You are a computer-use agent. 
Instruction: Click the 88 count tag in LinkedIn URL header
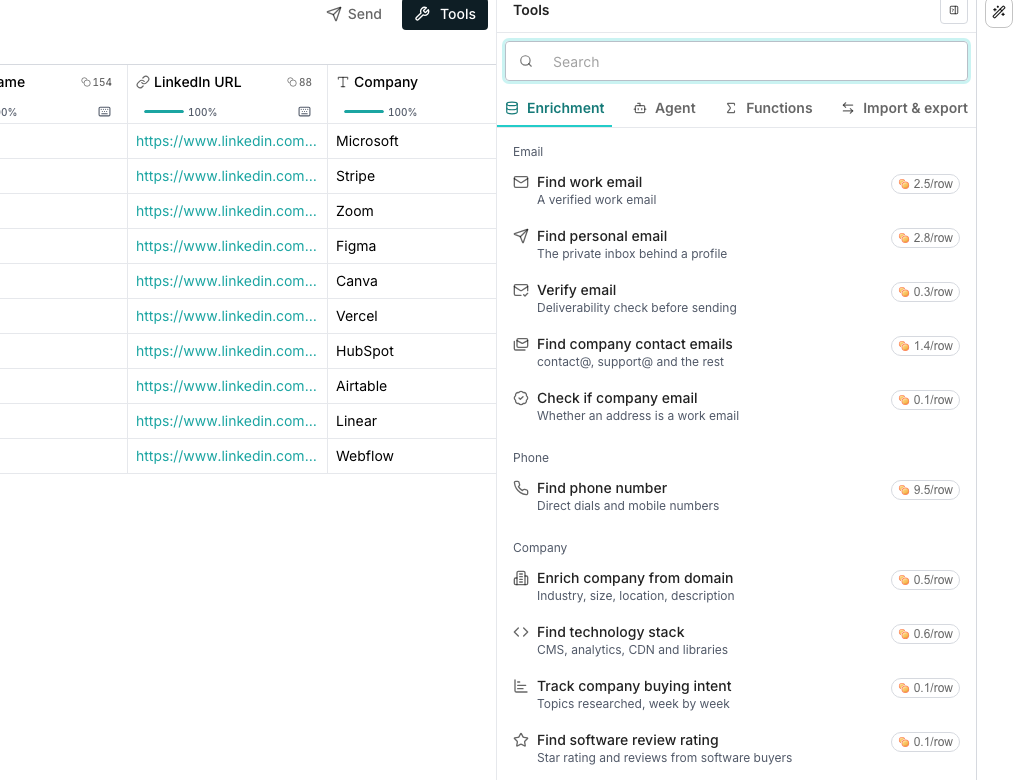point(299,82)
